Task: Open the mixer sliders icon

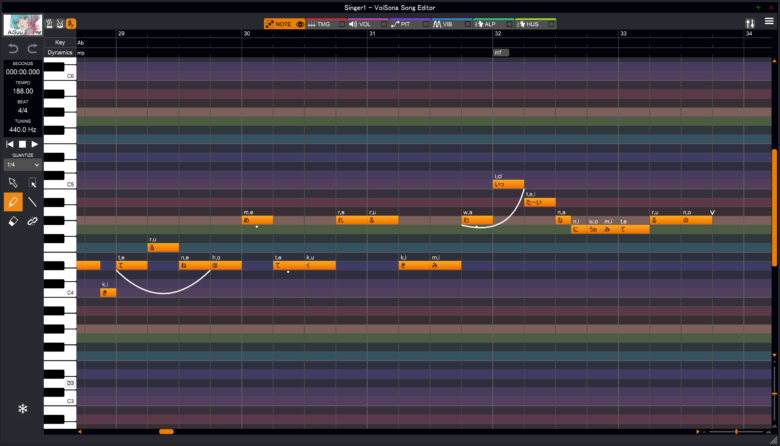Action: pos(750,22)
